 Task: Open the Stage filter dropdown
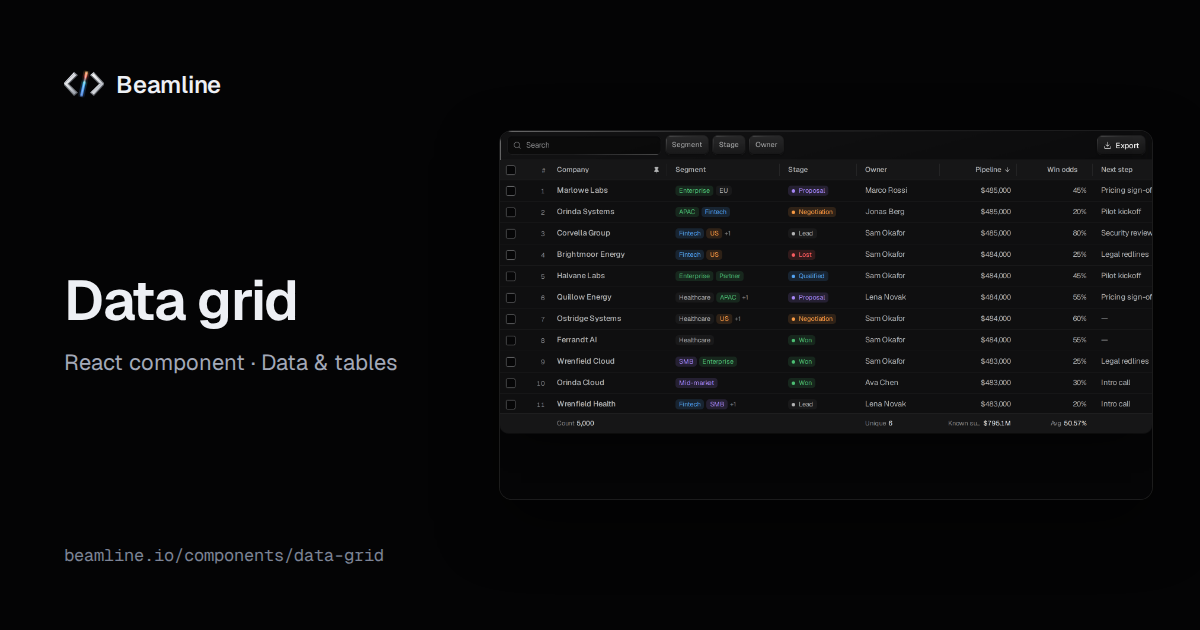pos(729,145)
